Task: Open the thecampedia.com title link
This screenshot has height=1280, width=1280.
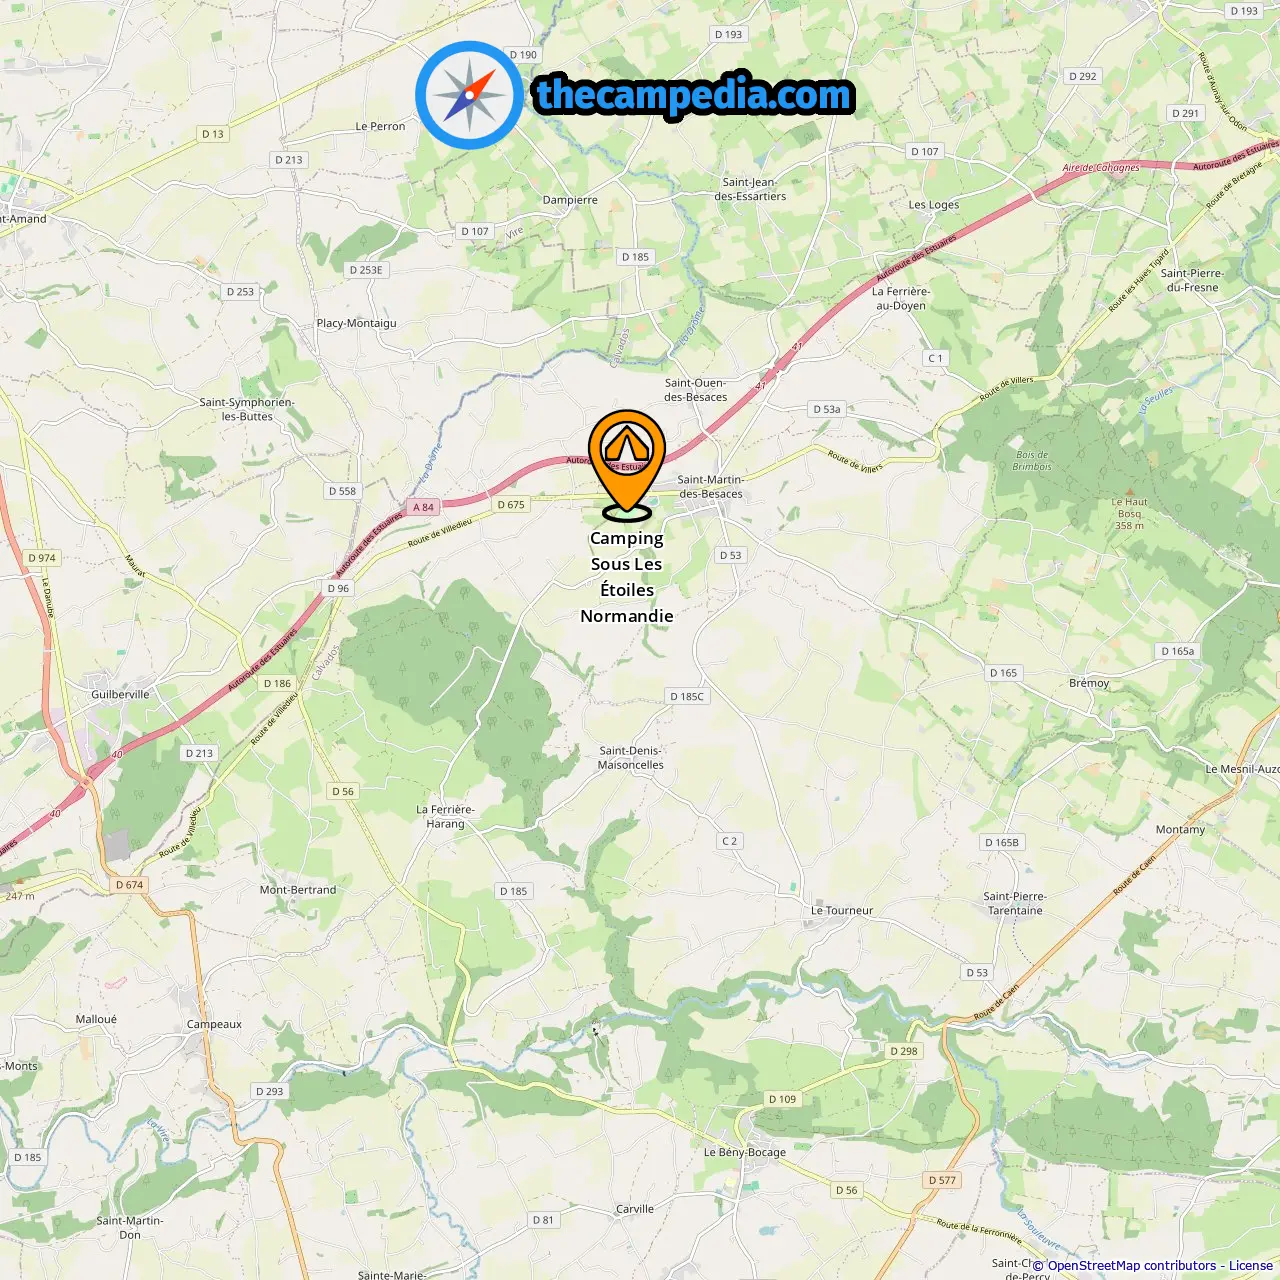Action: point(694,95)
